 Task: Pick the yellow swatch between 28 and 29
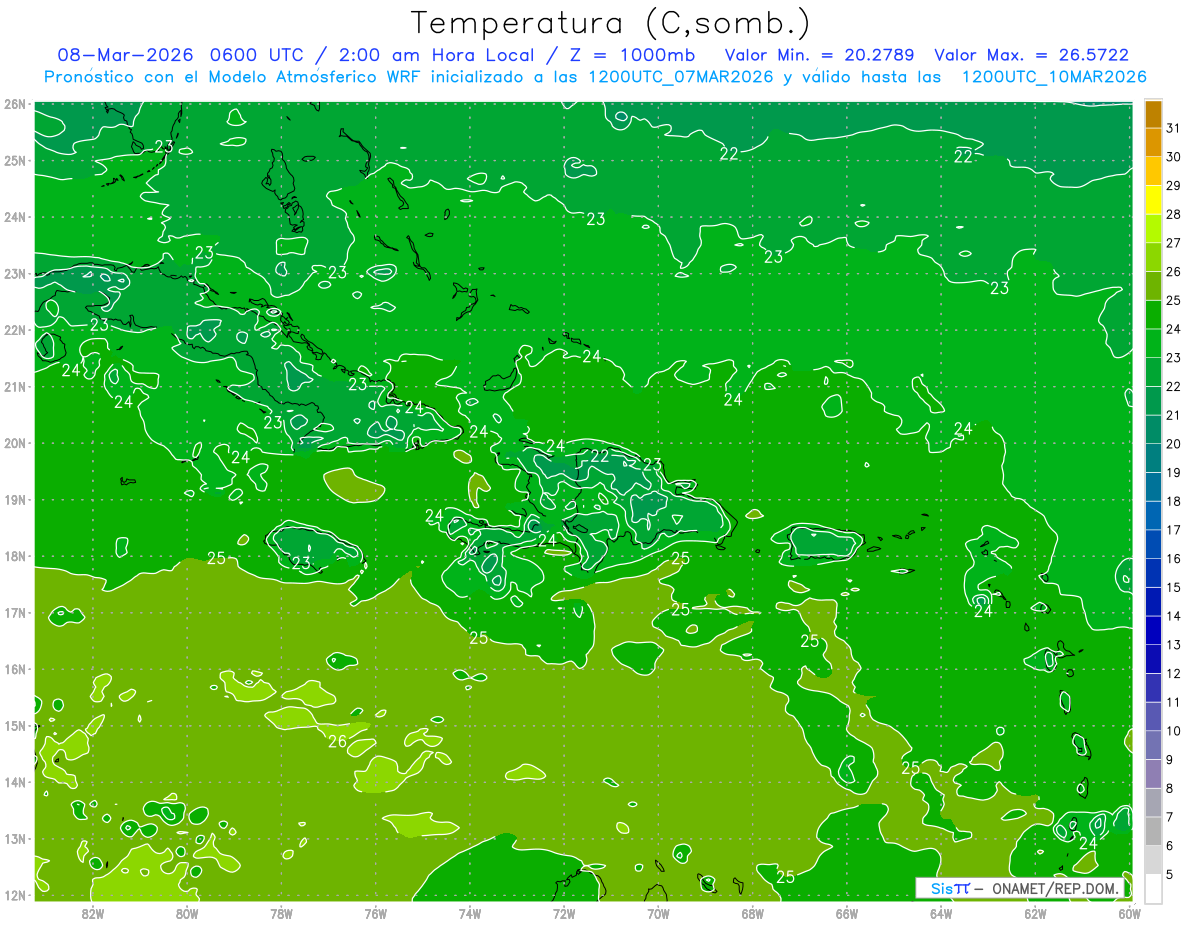tap(1152, 200)
